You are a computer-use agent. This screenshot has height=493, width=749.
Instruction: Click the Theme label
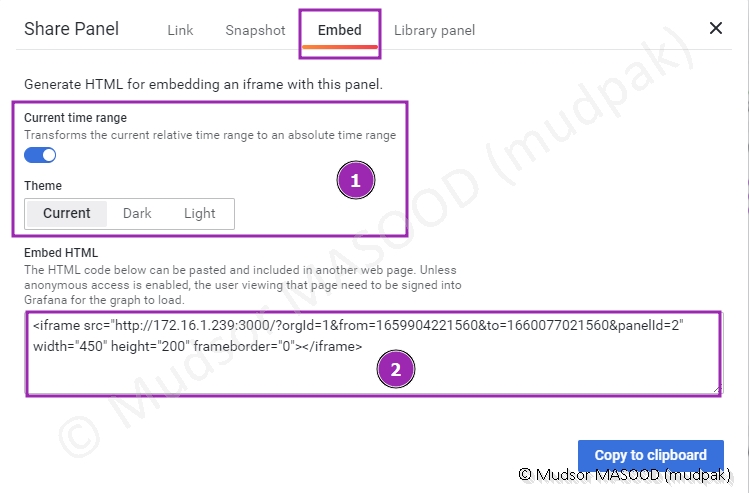click(x=43, y=186)
